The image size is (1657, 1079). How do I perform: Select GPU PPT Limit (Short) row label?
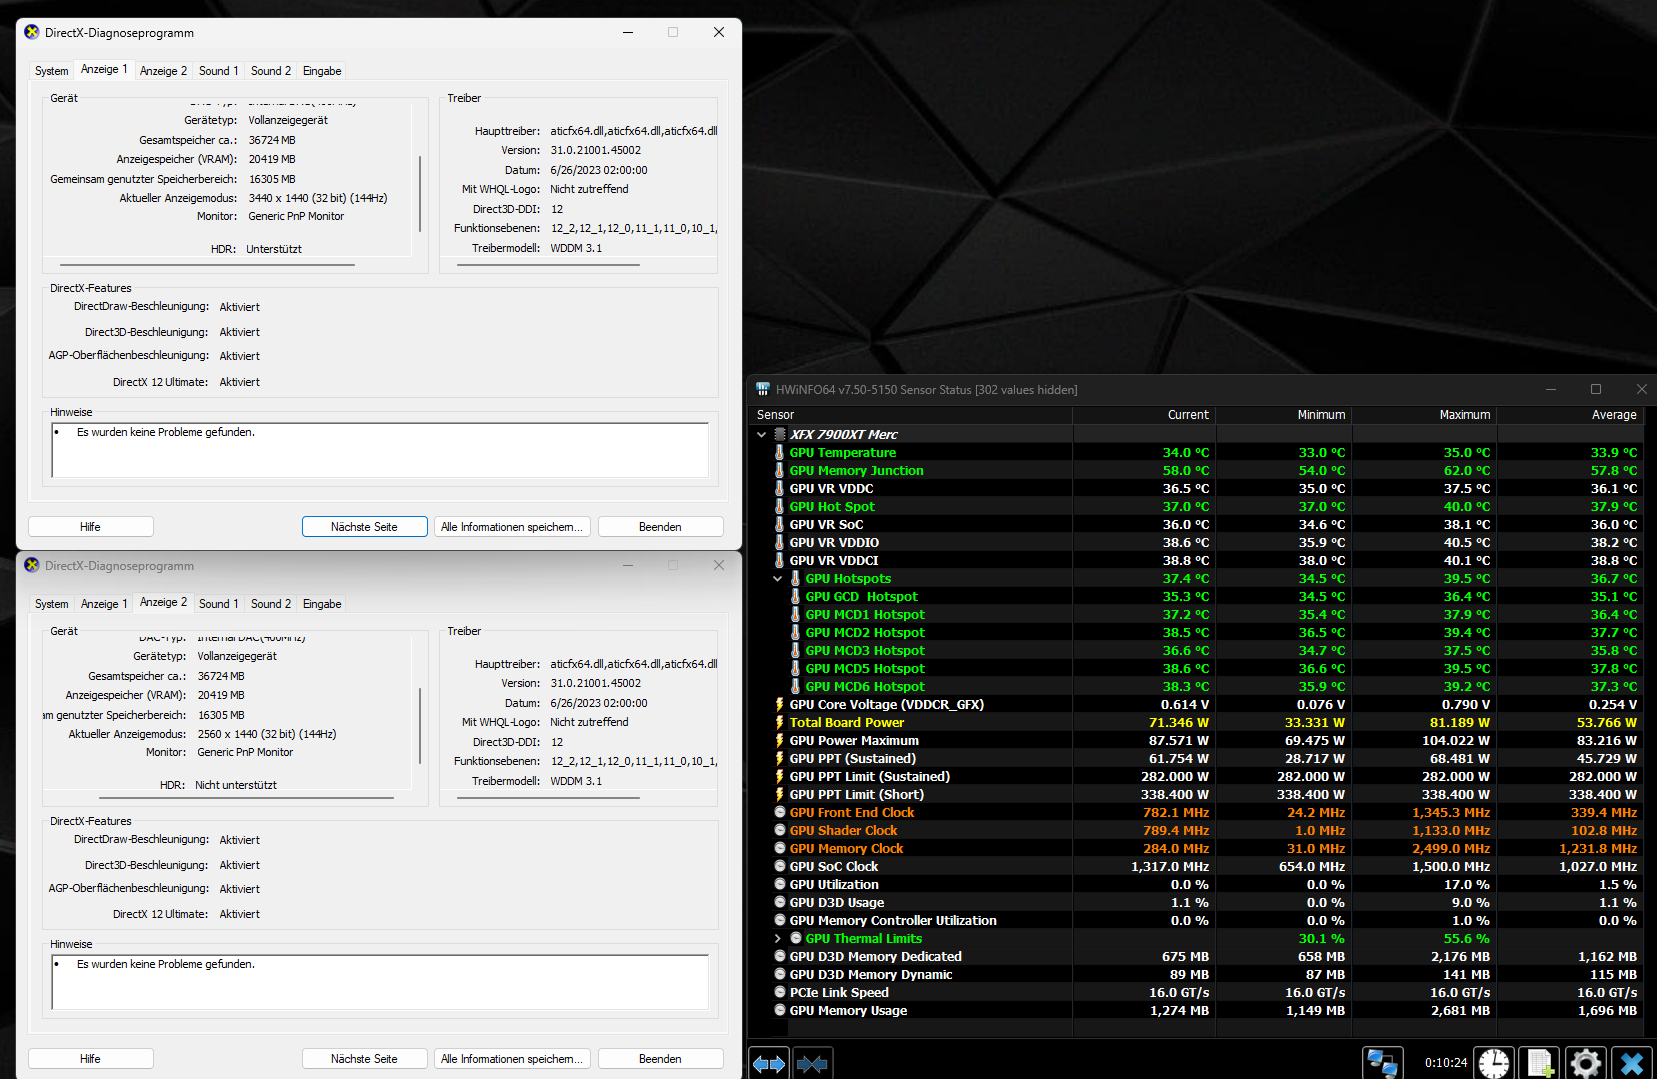856,794
